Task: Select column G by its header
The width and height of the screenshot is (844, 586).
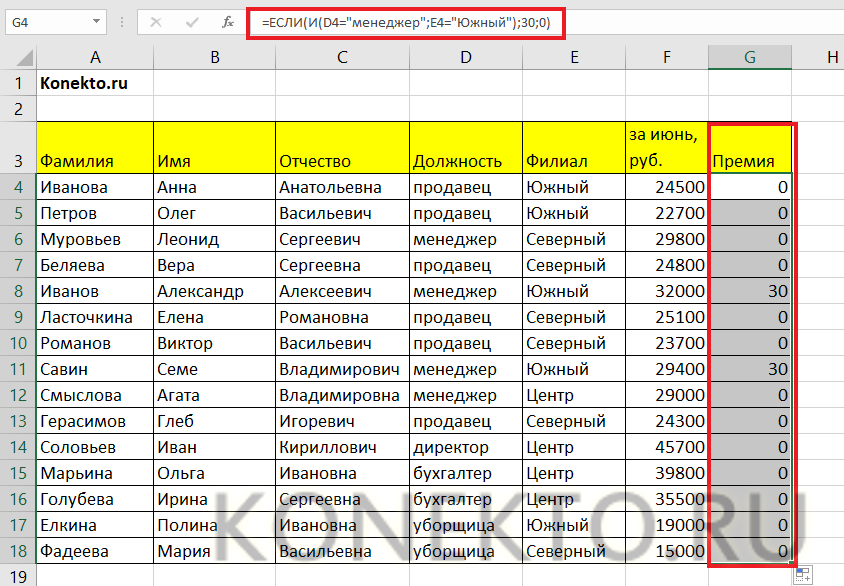Action: point(749,58)
